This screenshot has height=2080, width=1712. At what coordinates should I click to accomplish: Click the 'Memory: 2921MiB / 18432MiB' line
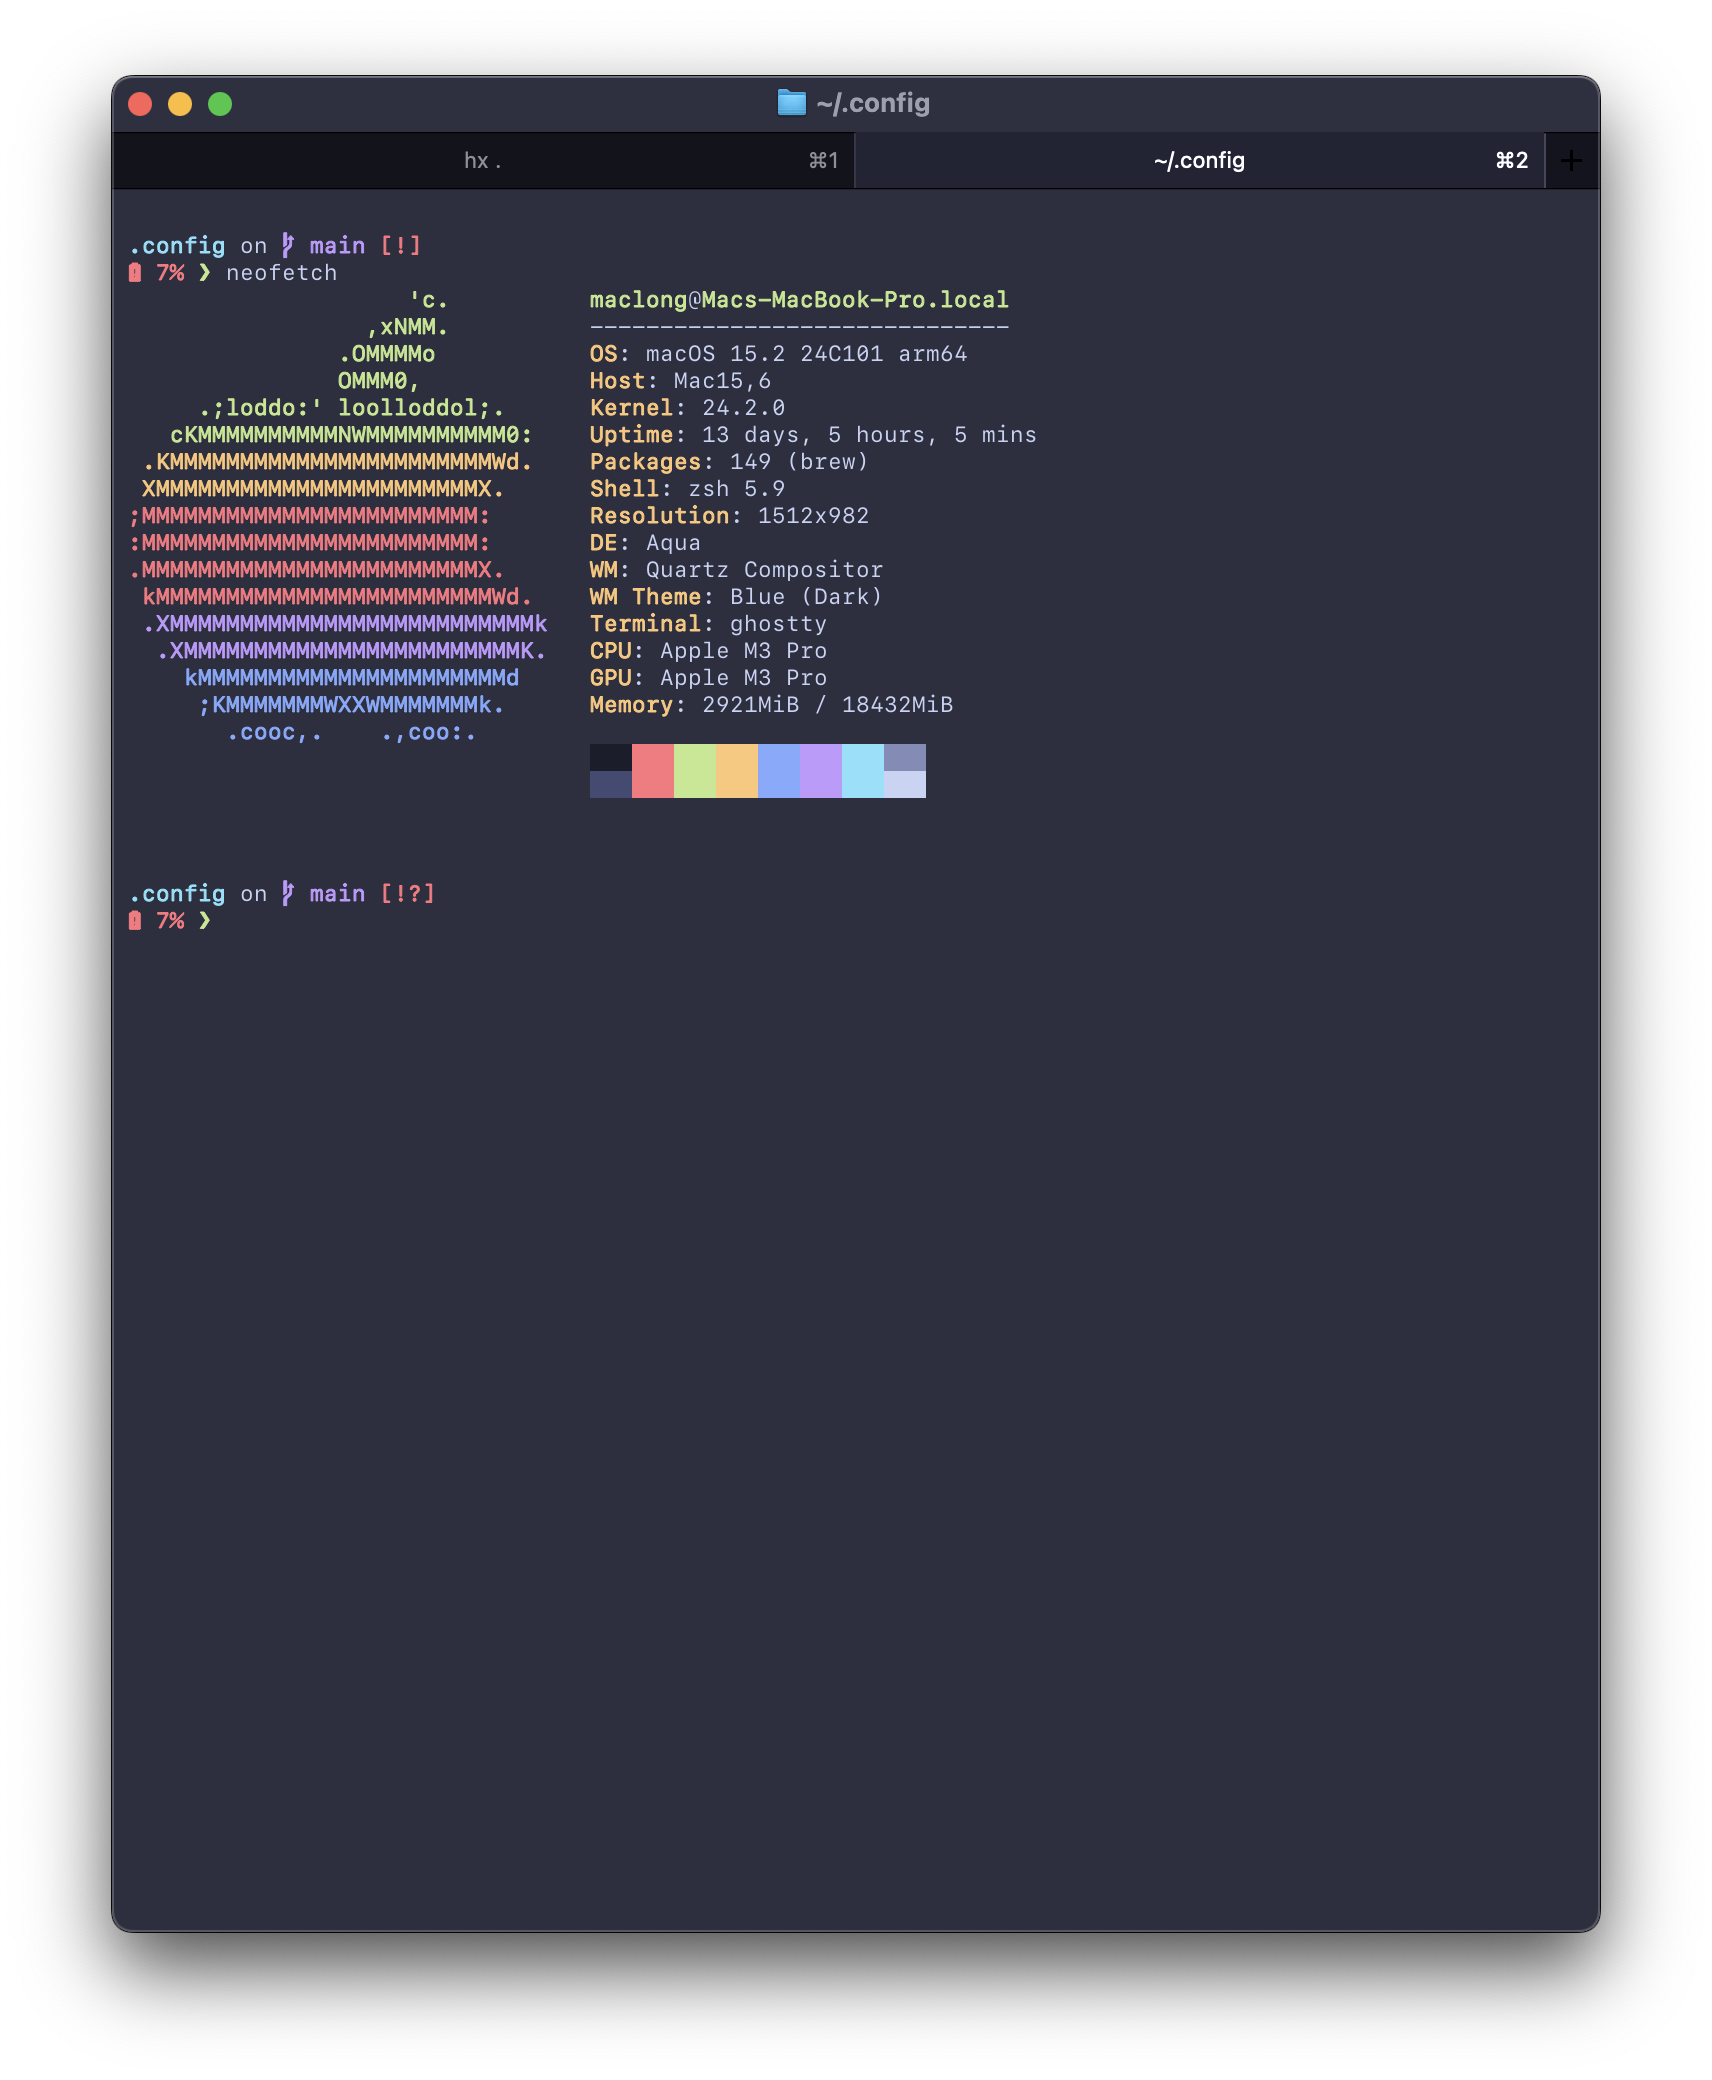click(771, 705)
